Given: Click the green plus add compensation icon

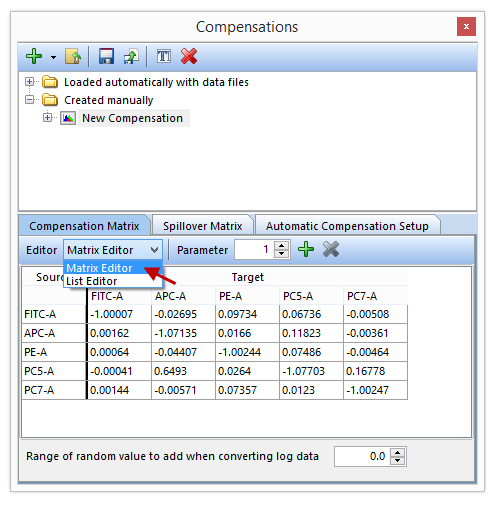Looking at the screenshot, I should click(34, 56).
